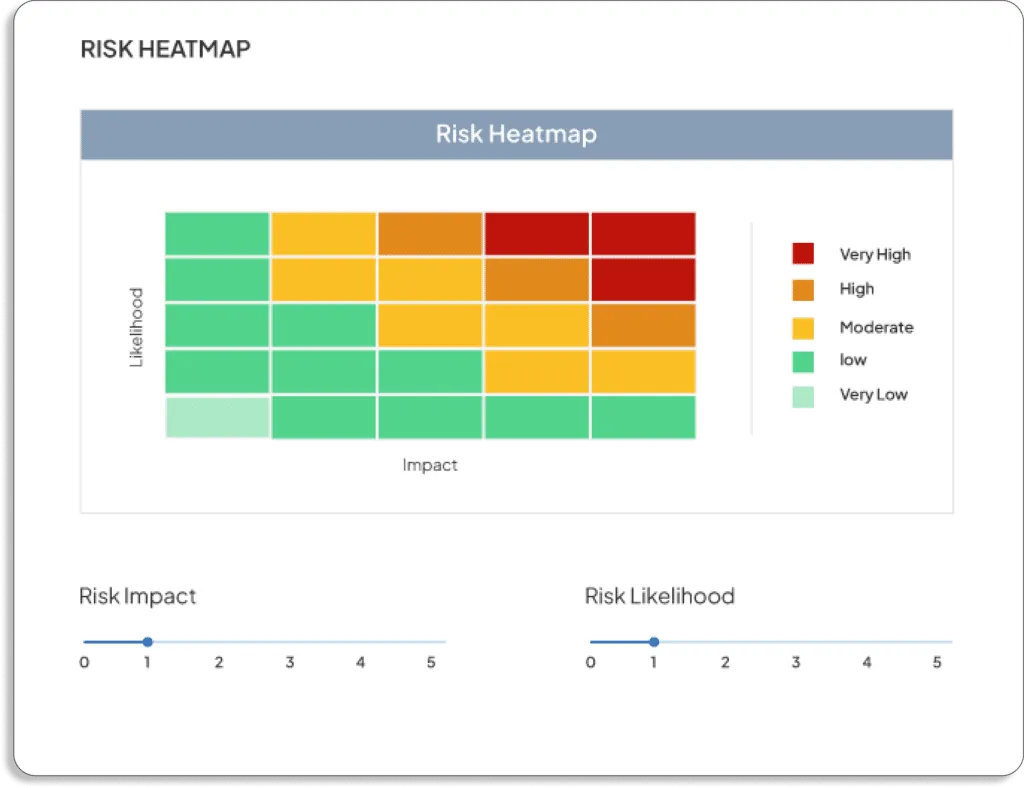Click the Risk Heatmap title banner
Viewport: 1024px width, 788px height.
515,134
